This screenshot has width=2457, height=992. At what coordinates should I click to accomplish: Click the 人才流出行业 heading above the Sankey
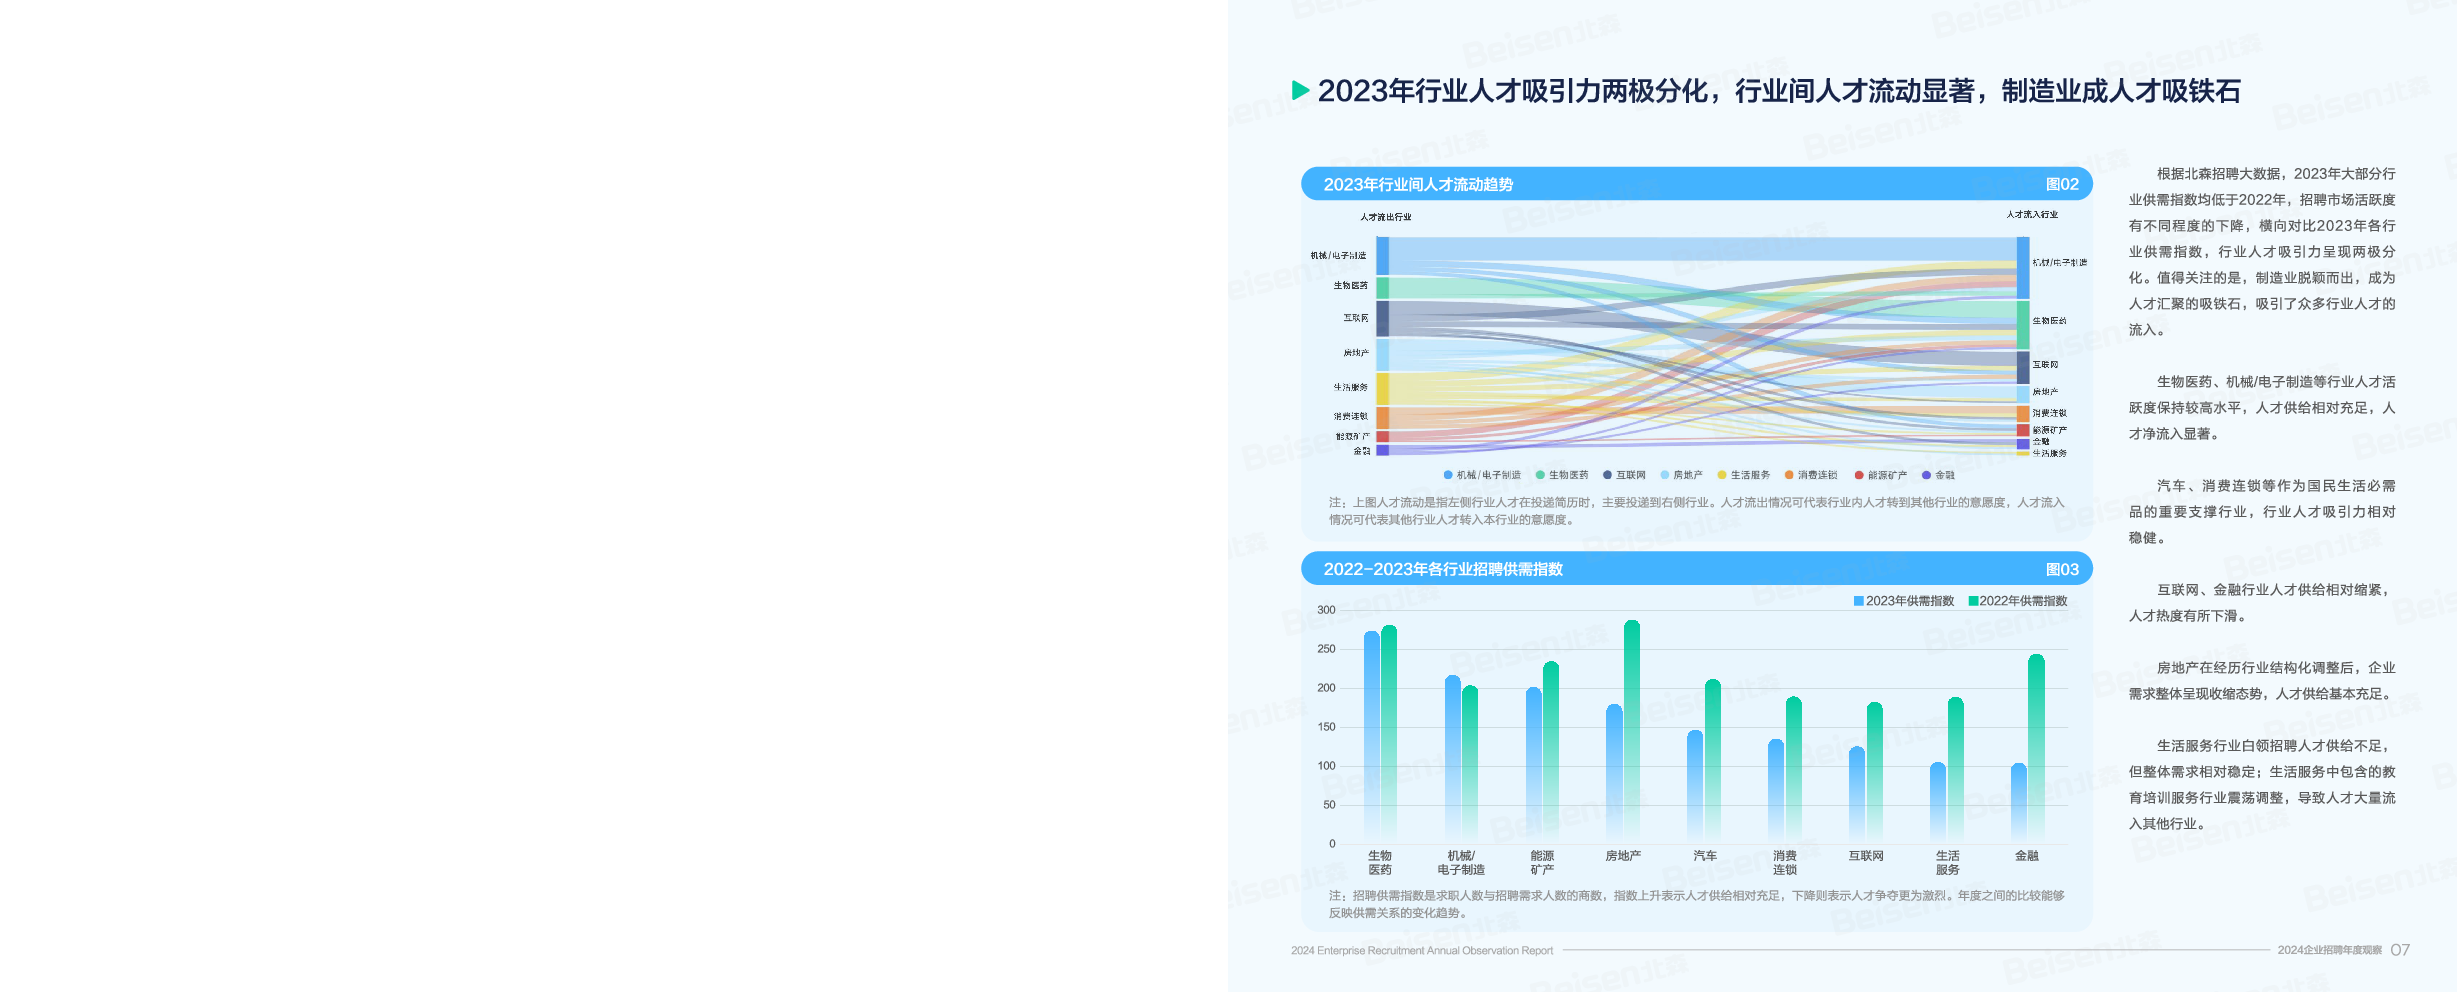click(x=1386, y=217)
